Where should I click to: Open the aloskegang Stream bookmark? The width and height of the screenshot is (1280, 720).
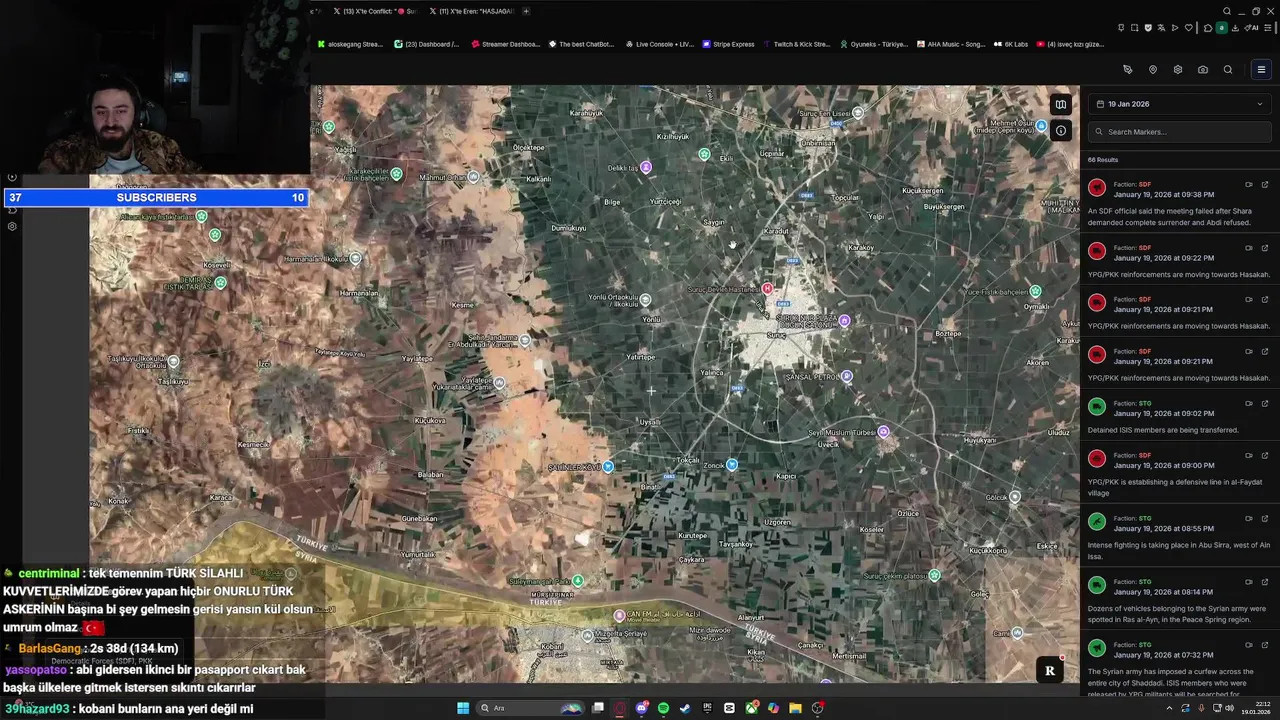point(350,44)
